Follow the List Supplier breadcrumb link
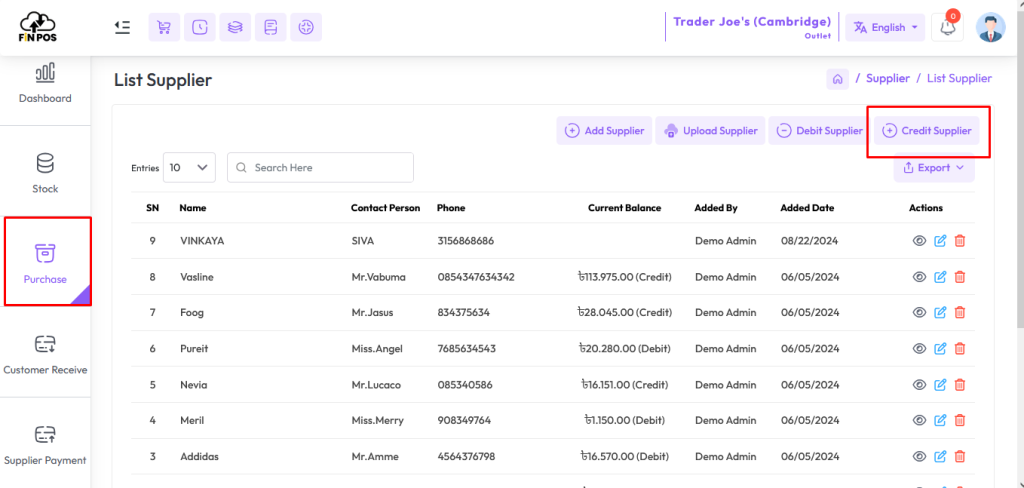Screen dimensions: 1024x488 [x=959, y=78]
